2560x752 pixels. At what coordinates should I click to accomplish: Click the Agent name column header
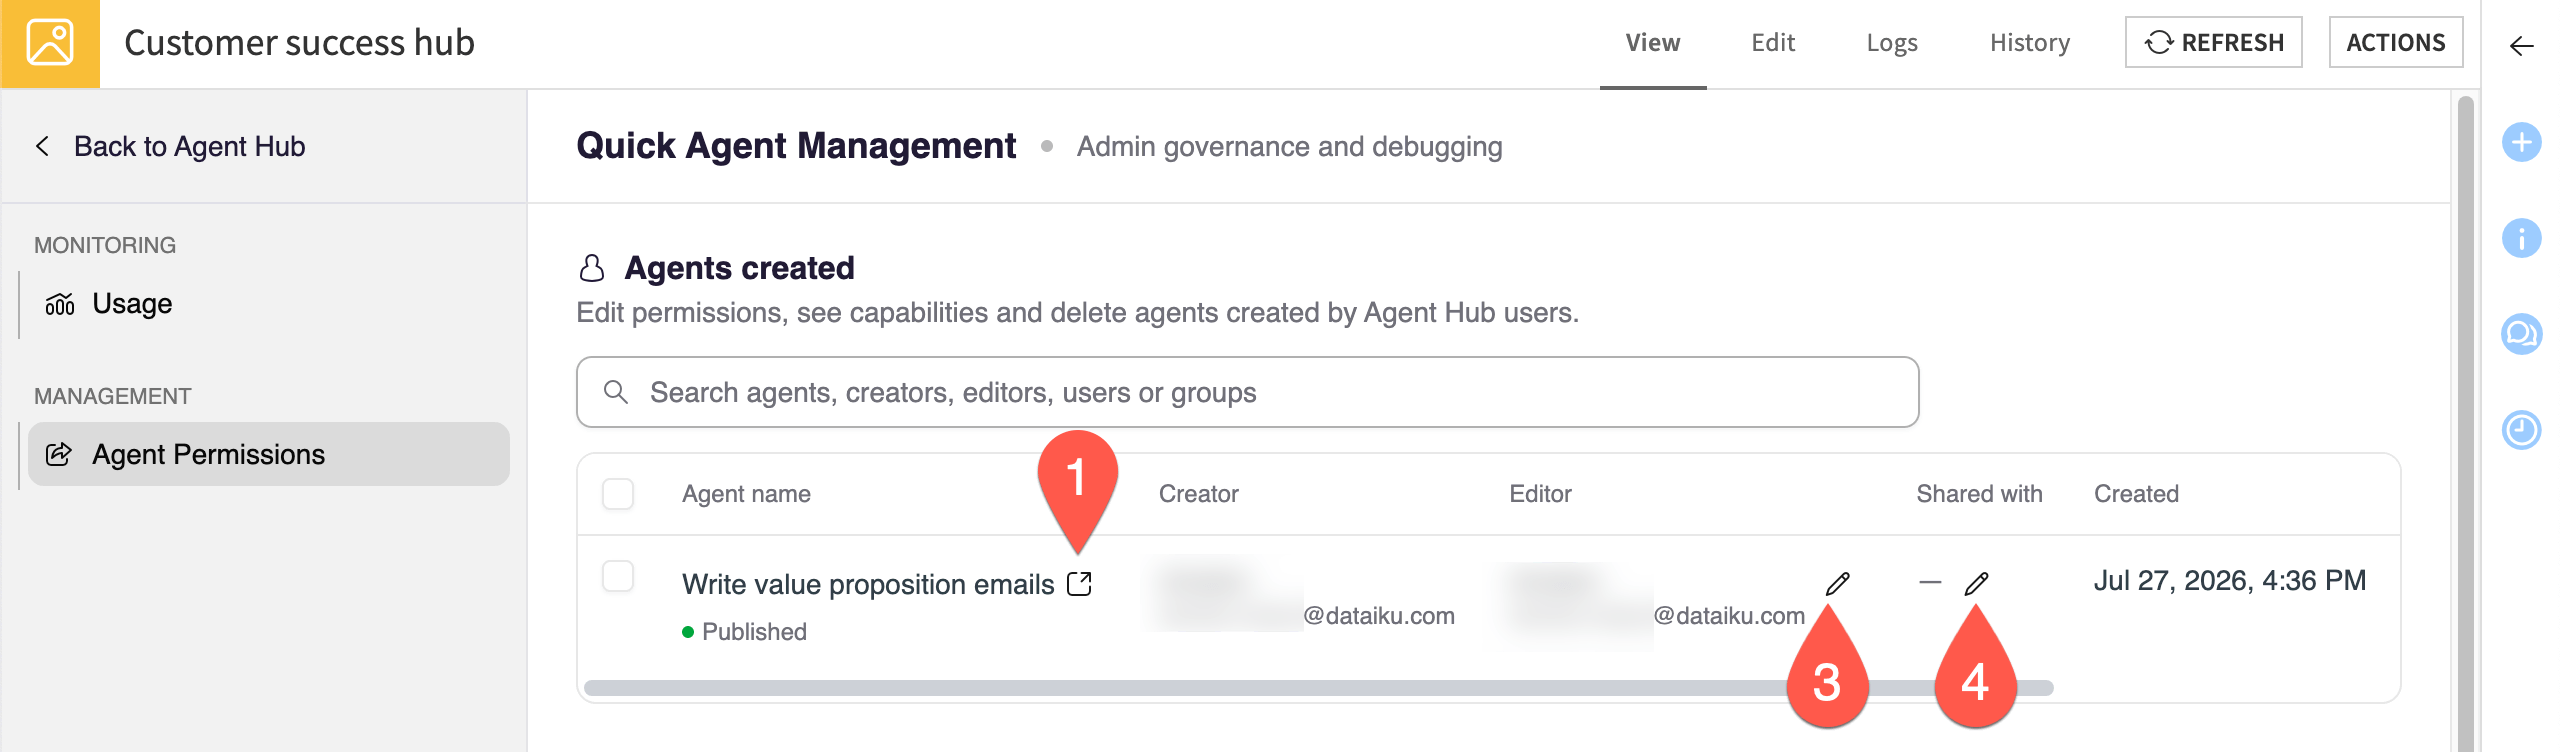(x=746, y=494)
